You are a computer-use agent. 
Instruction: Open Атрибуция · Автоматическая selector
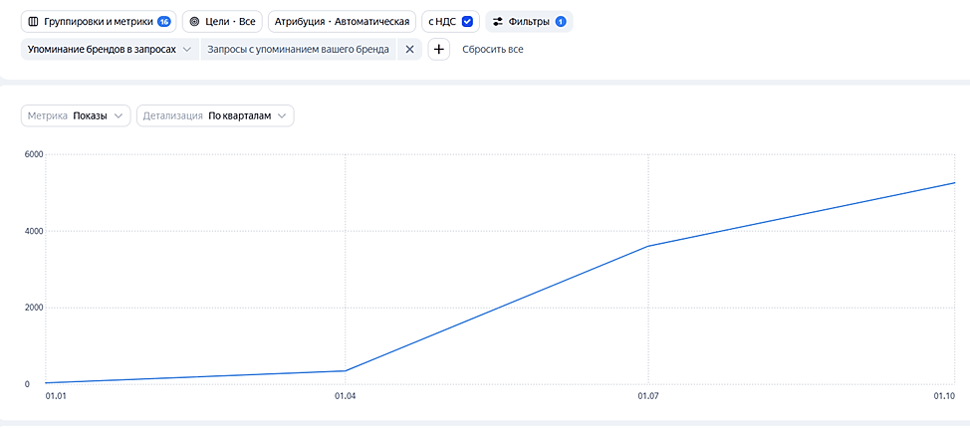tap(342, 22)
